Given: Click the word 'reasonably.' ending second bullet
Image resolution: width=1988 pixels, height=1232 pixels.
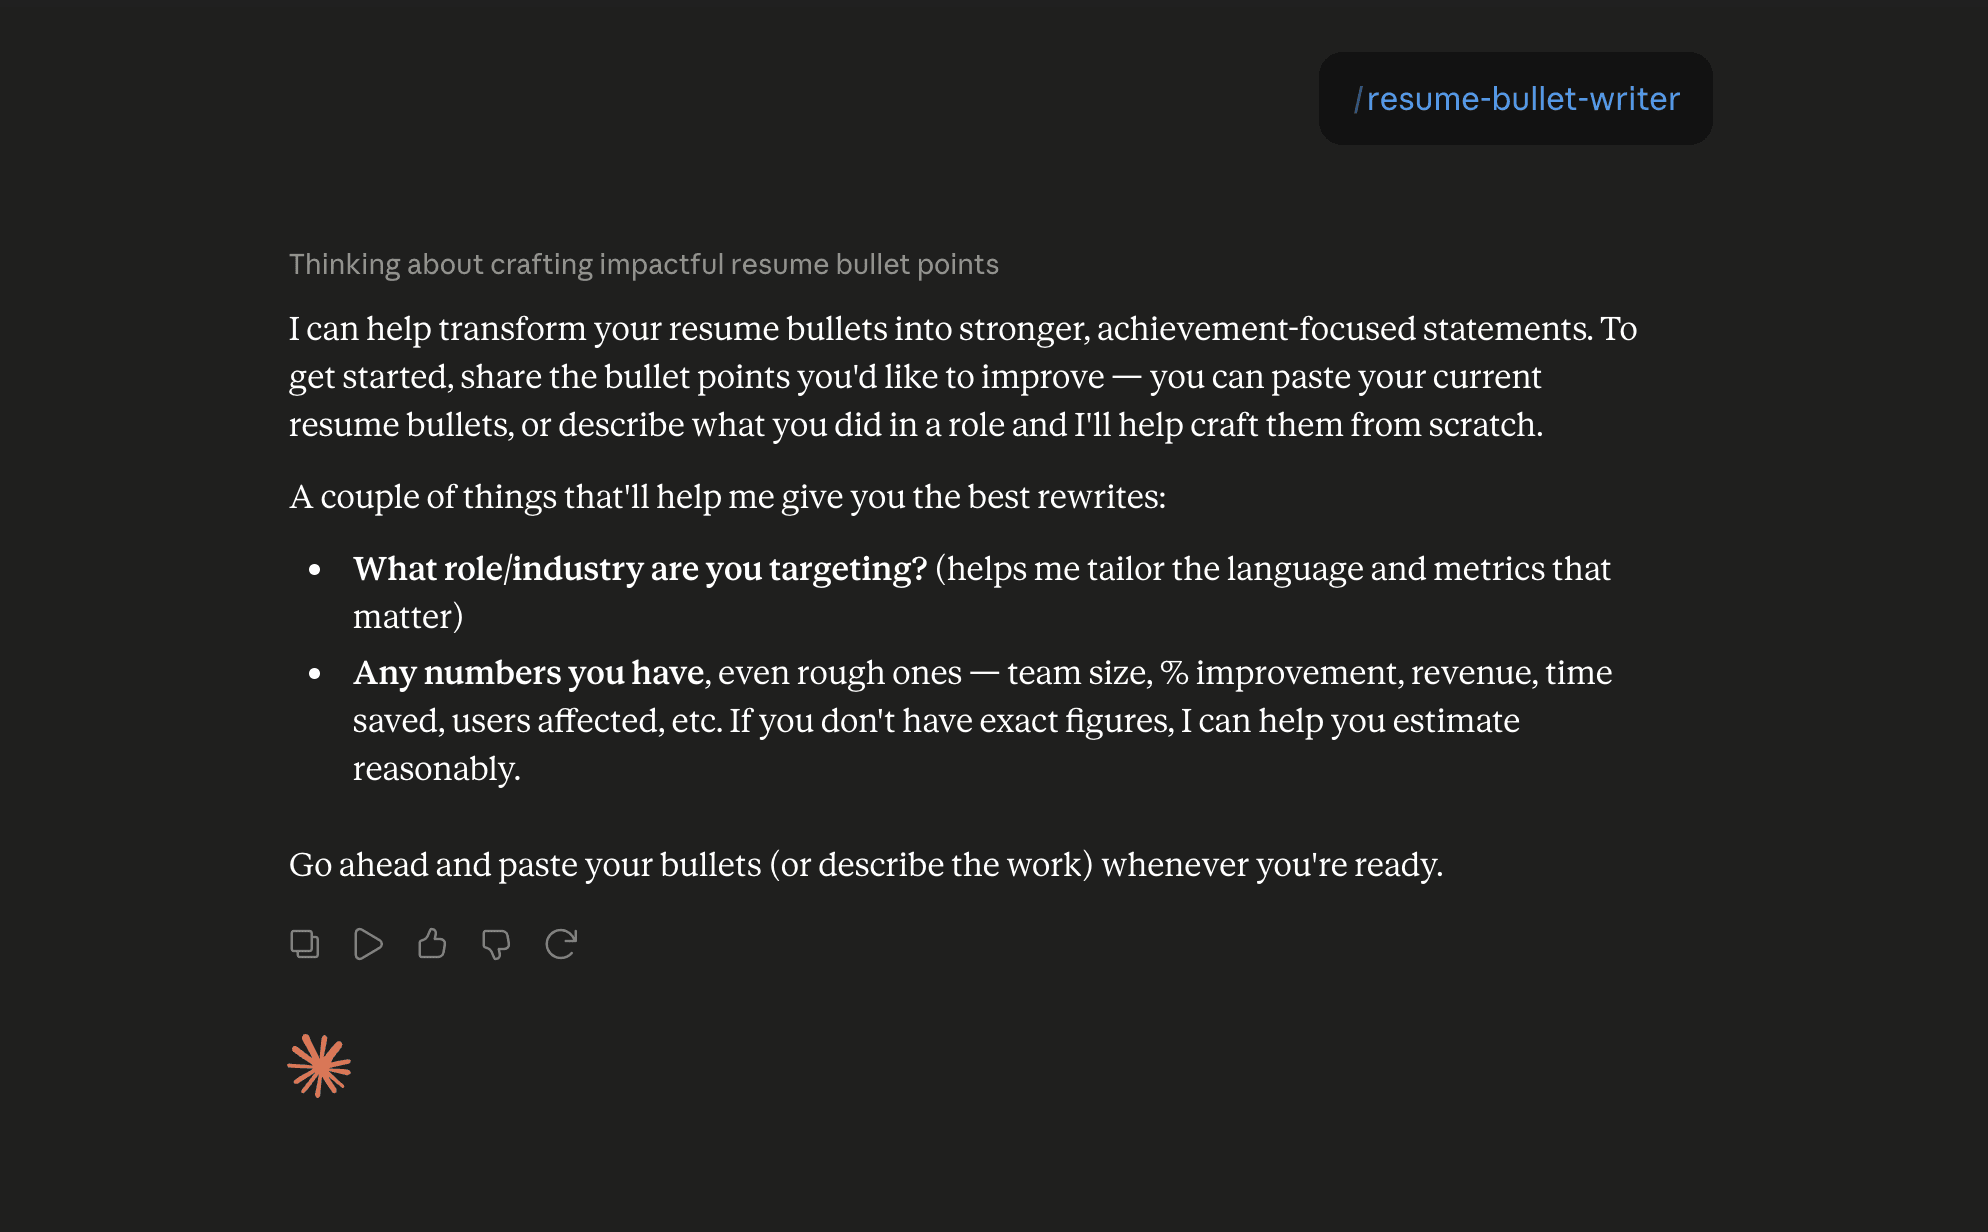Looking at the screenshot, I should [x=437, y=769].
